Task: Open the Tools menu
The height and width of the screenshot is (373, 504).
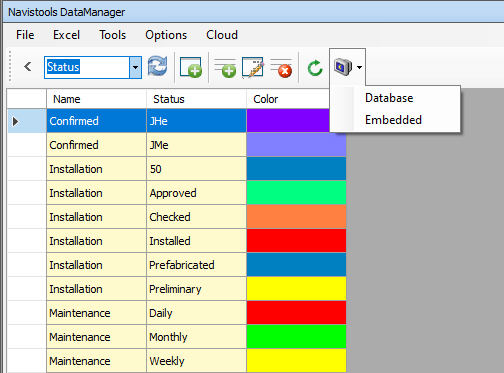Action: [x=112, y=35]
